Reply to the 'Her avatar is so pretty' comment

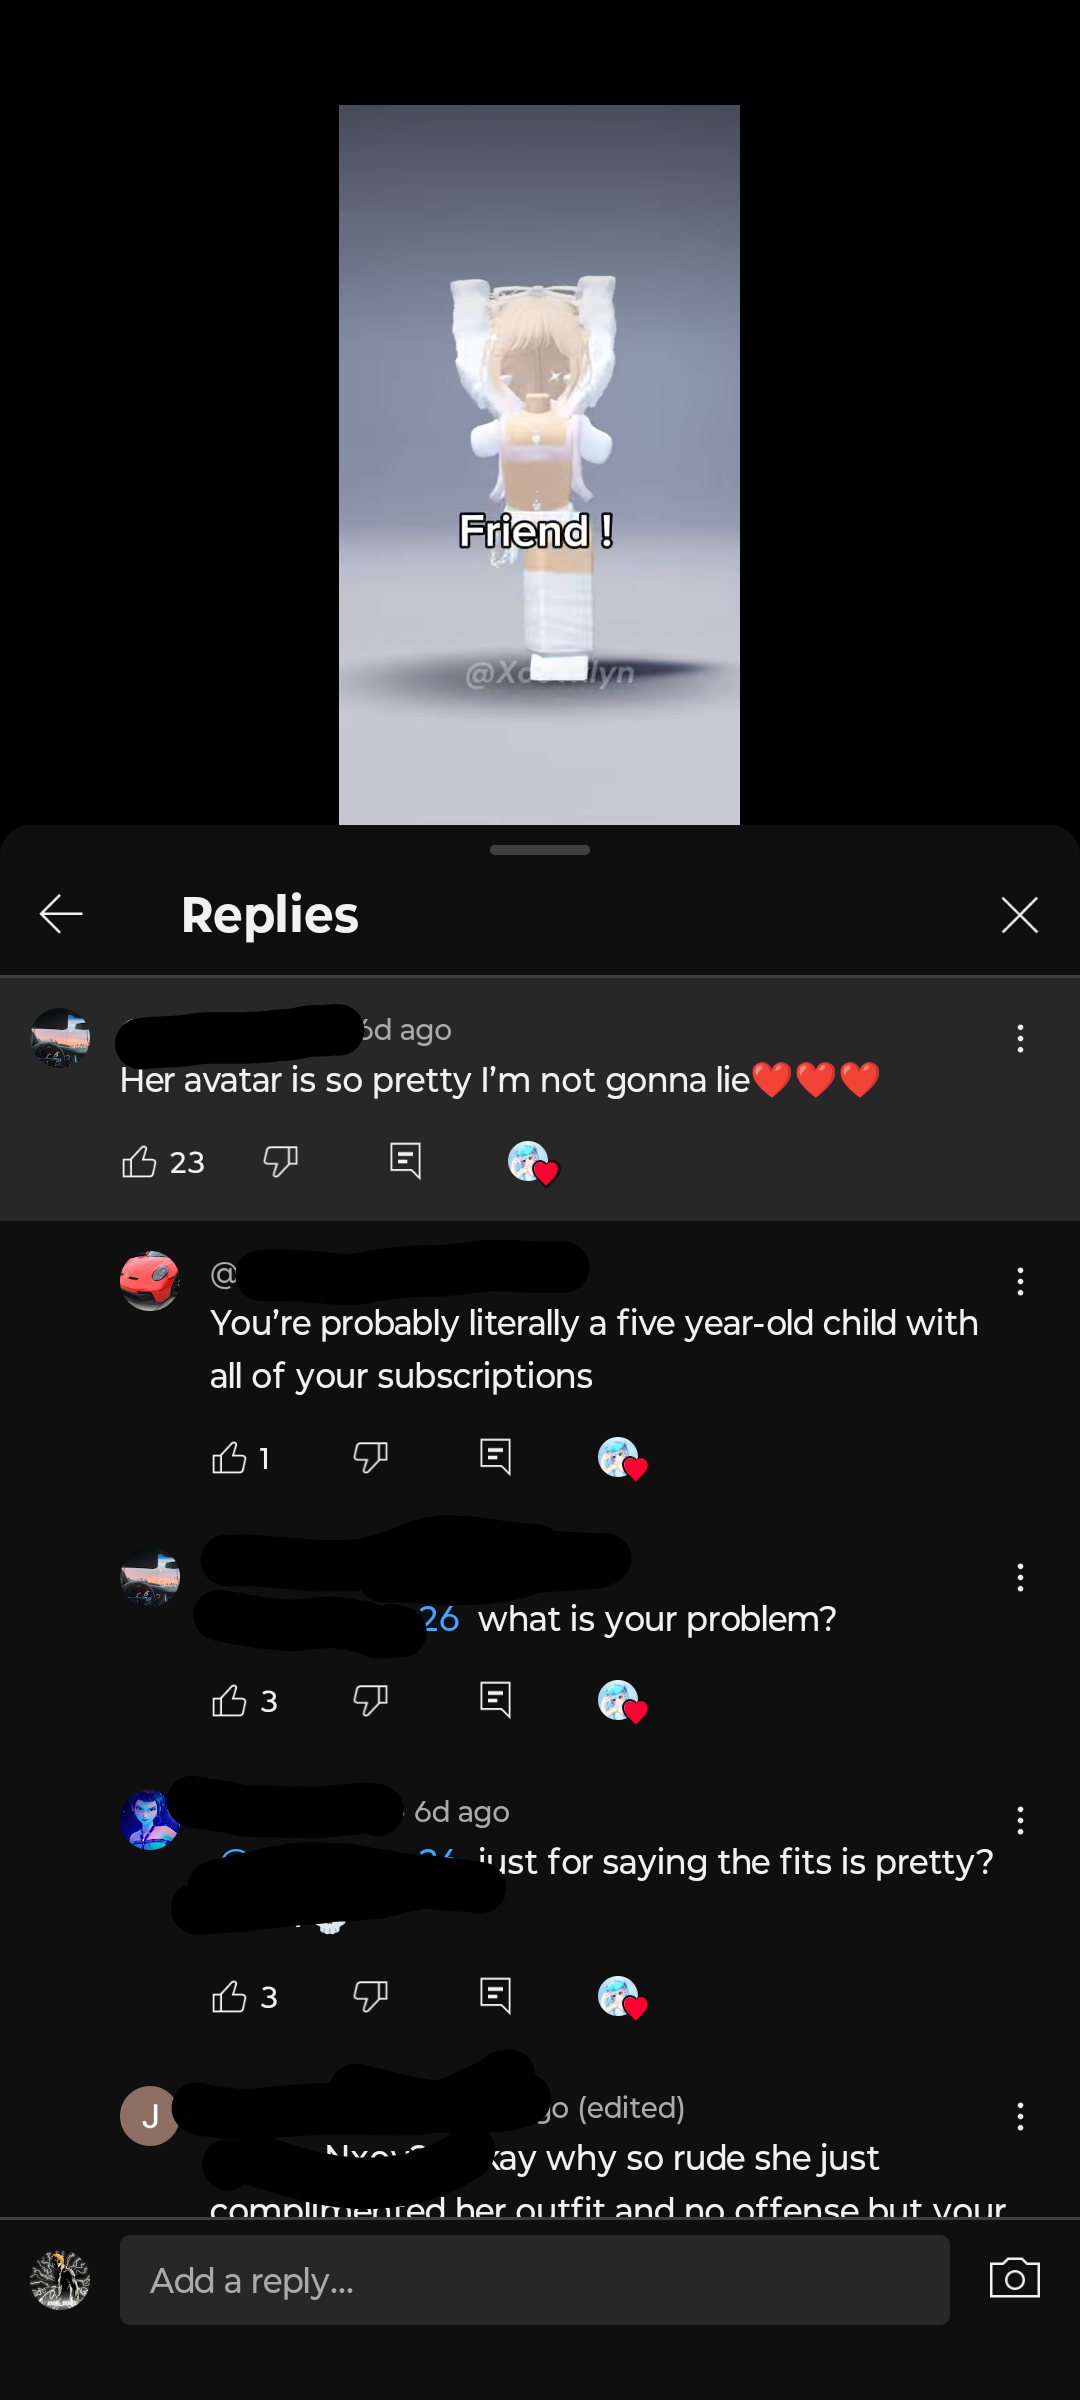405,1161
